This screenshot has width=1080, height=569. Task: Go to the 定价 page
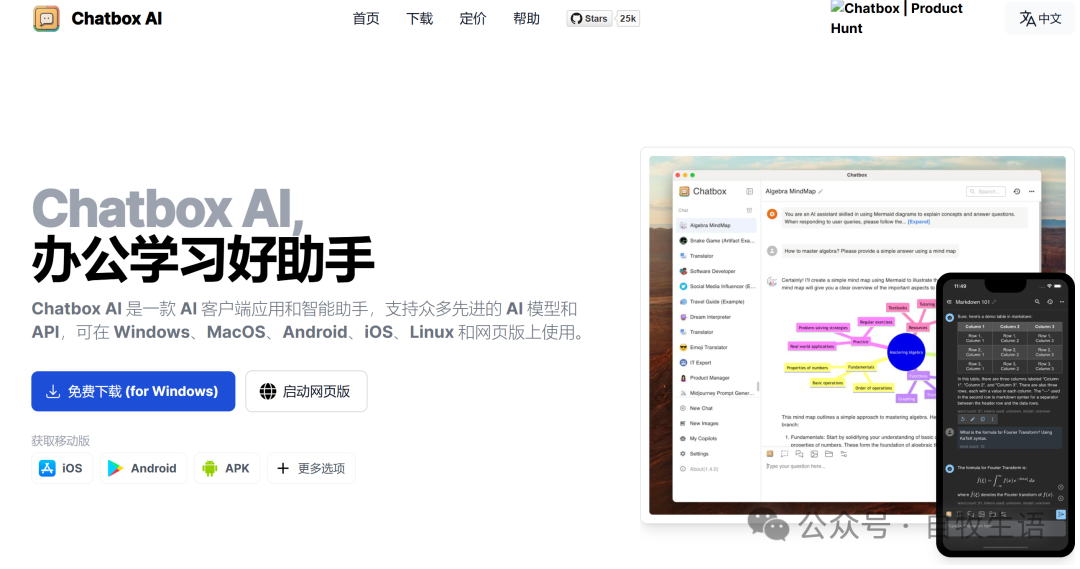pos(472,19)
